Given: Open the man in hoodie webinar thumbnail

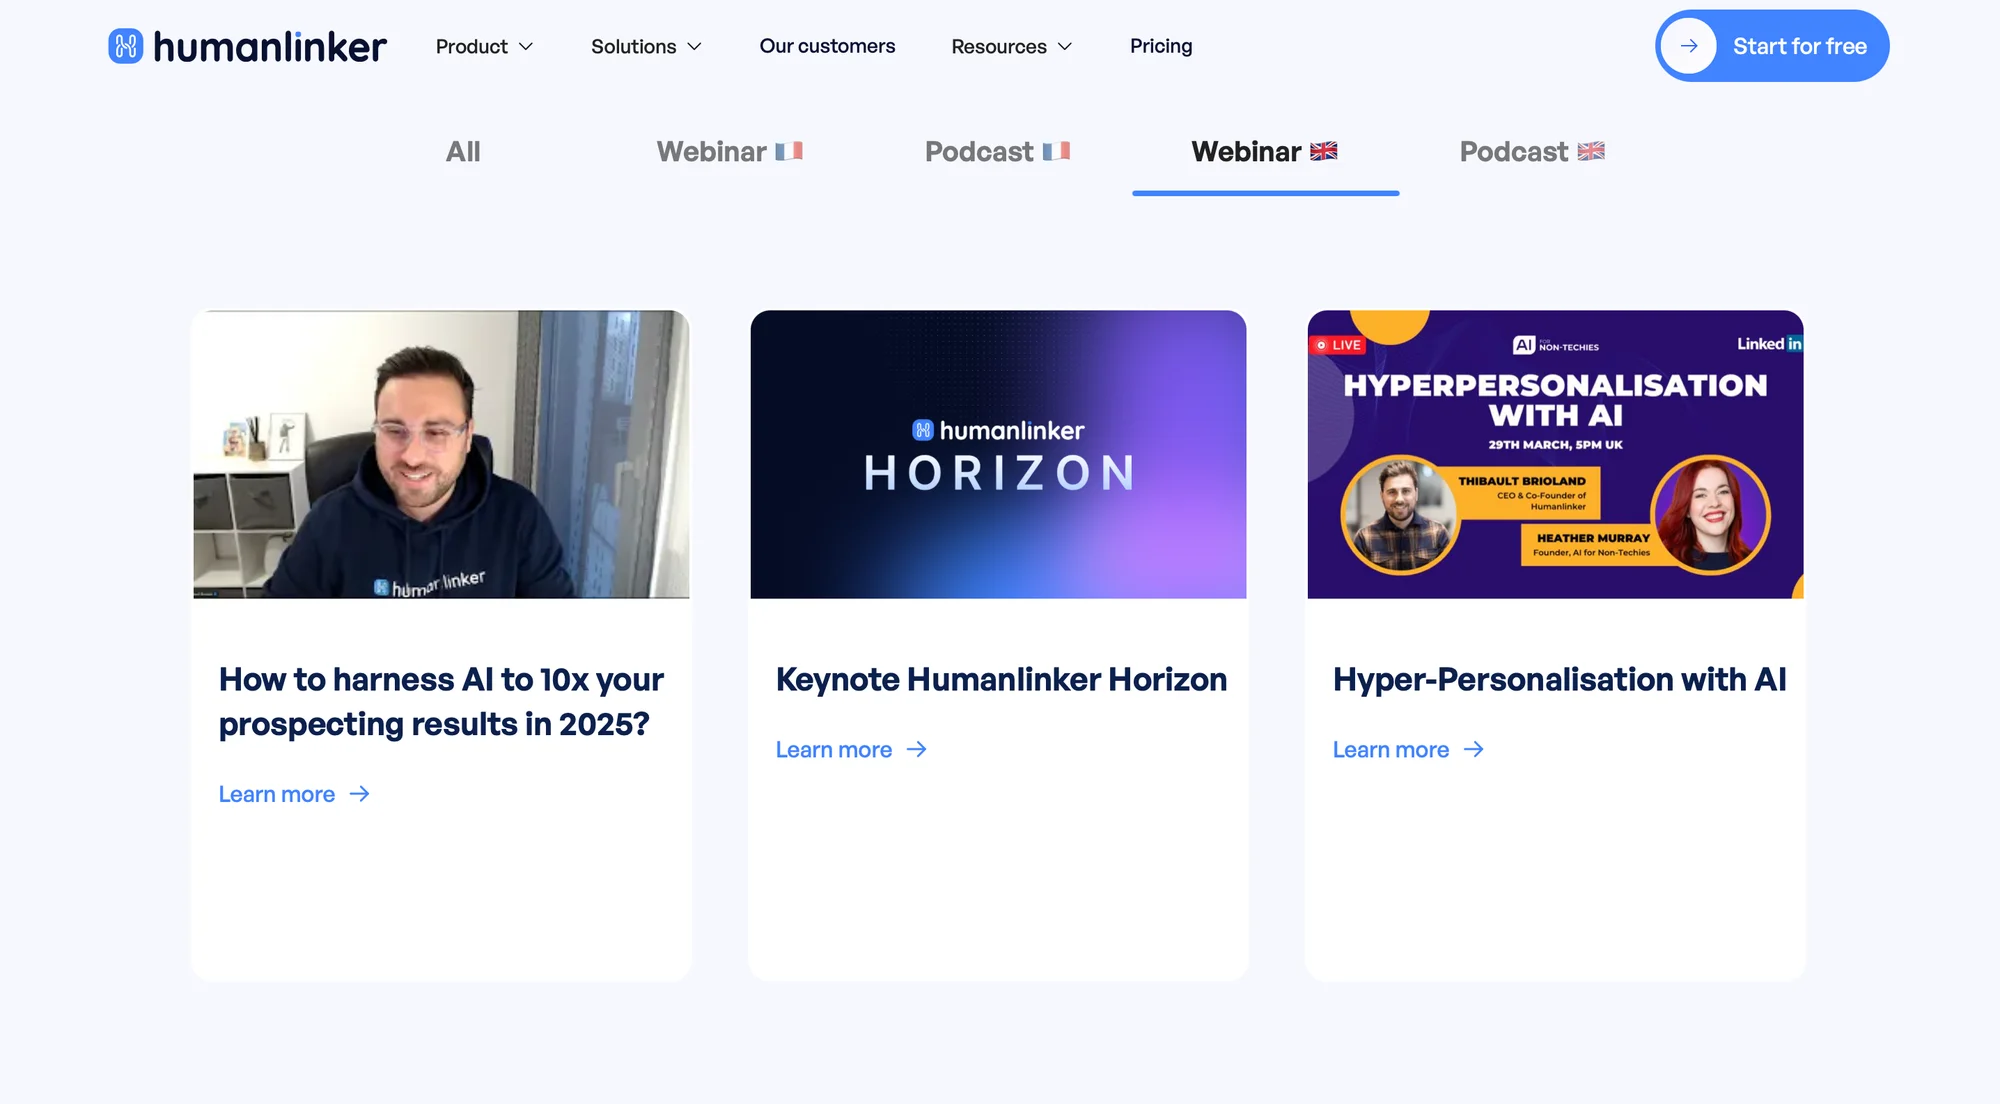Looking at the screenshot, I should click(441, 454).
